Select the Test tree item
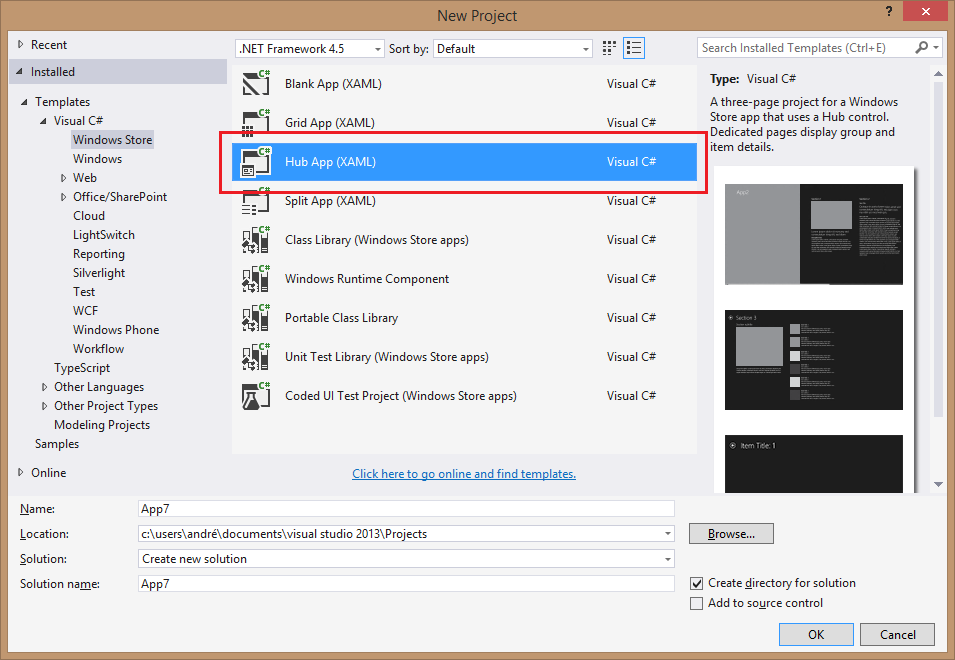The height and width of the screenshot is (660, 955). pyautogui.click(x=84, y=292)
